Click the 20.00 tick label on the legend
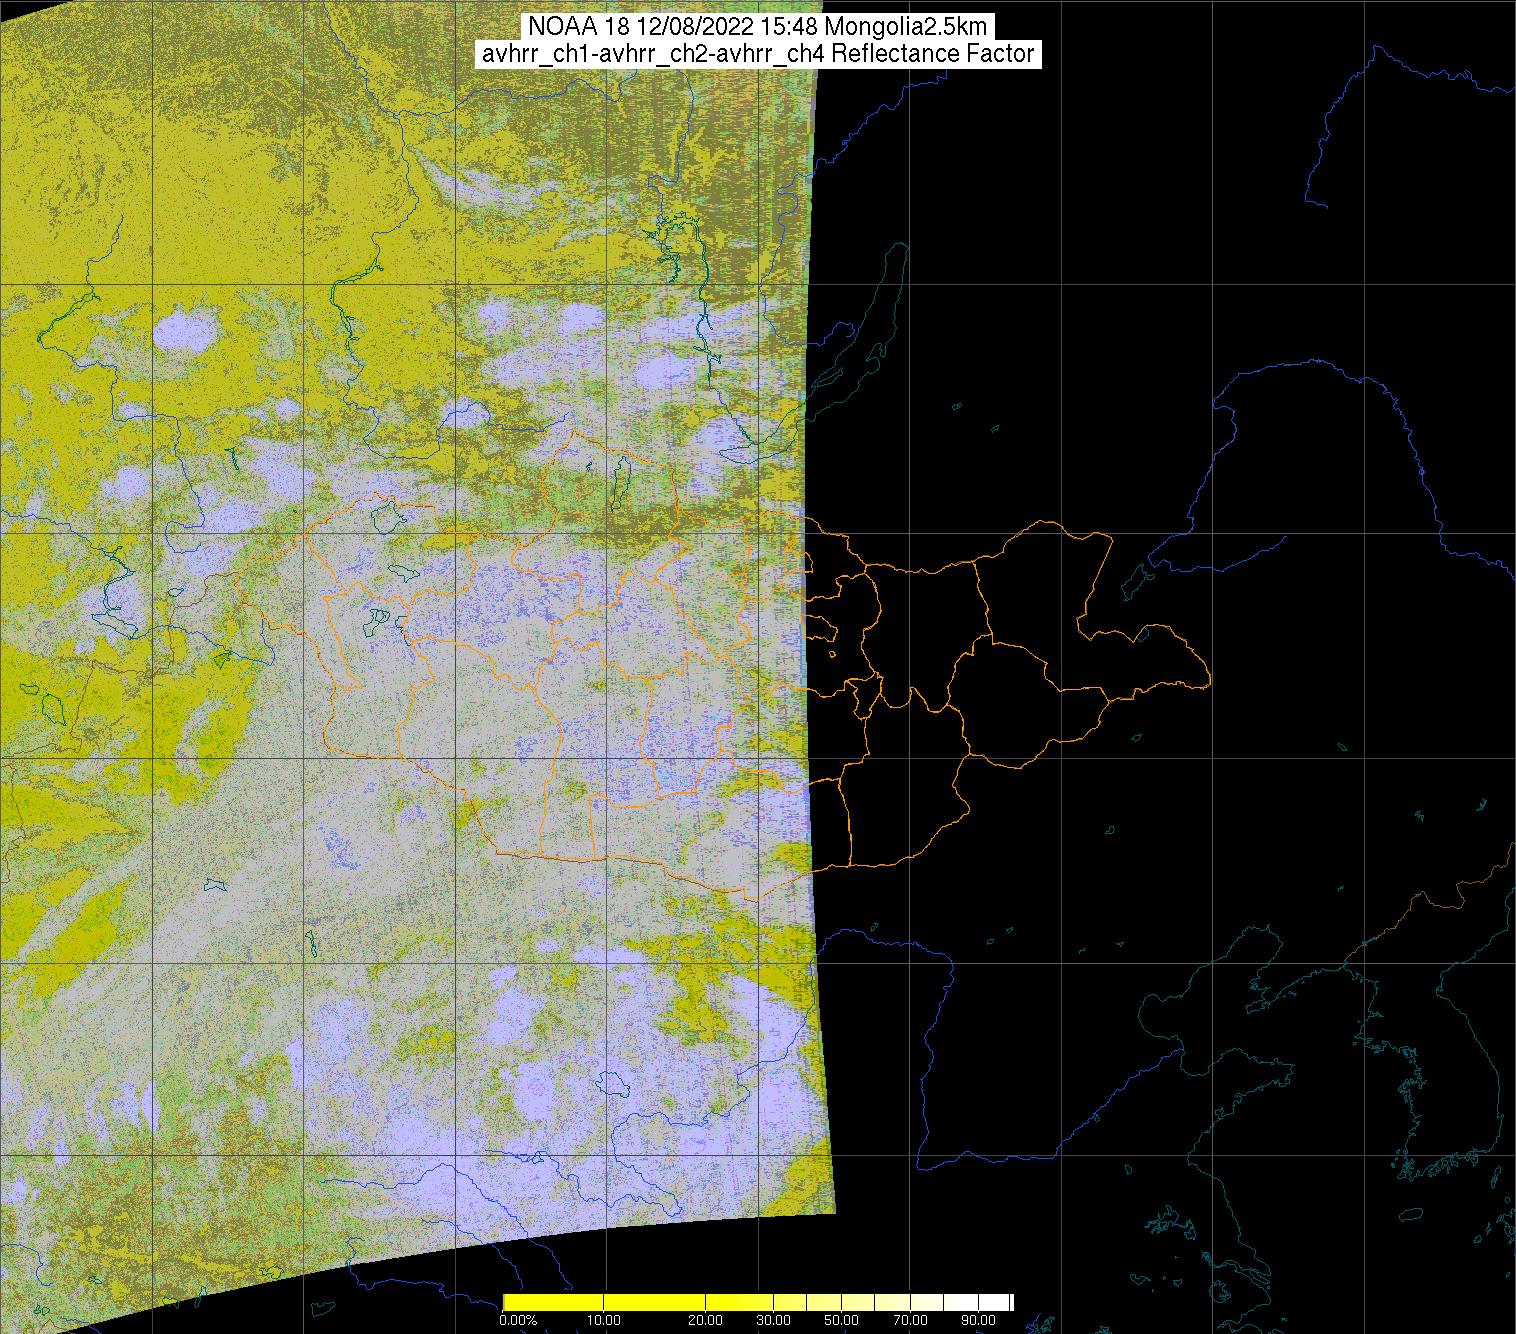Viewport: 1516px width, 1334px height. (x=706, y=1321)
